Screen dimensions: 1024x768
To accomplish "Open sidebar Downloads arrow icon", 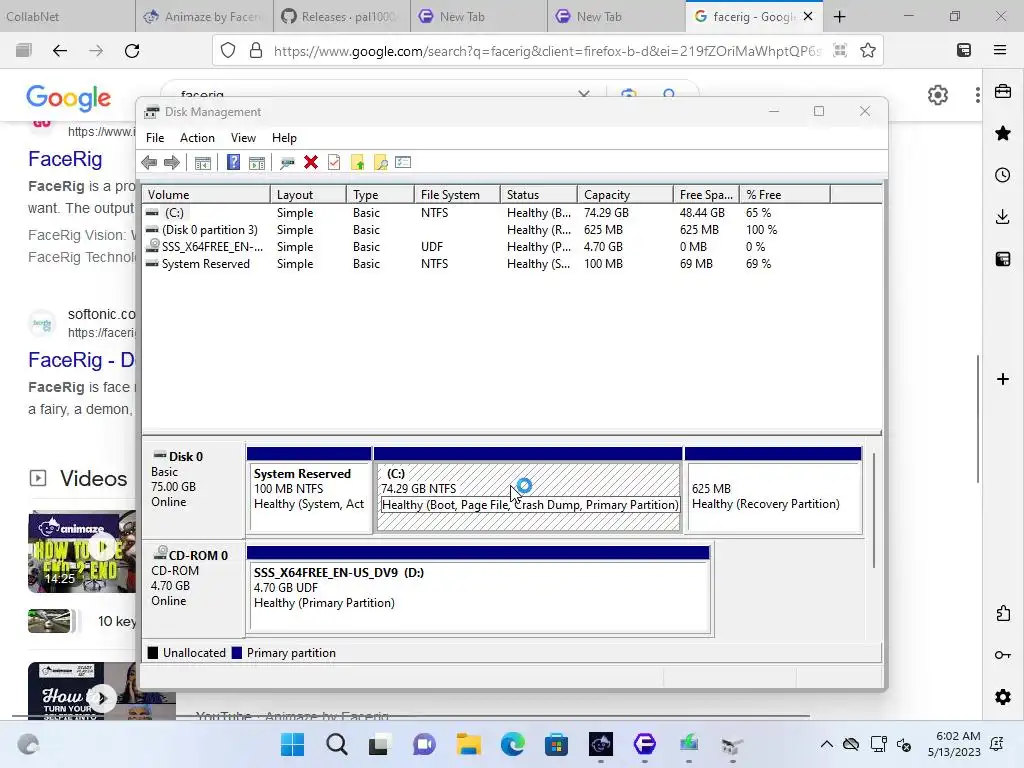I will click(x=1002, y=217).
